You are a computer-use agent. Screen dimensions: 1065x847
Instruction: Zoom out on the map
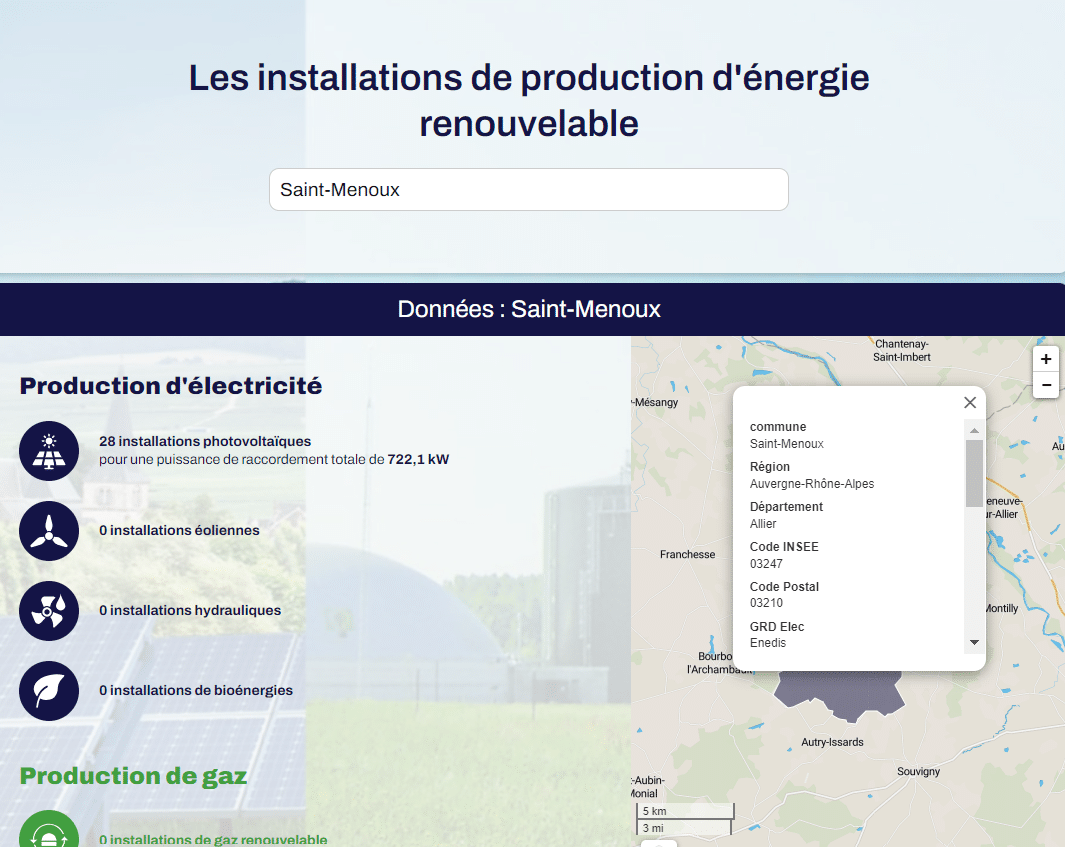click(x=1046, y=385)
